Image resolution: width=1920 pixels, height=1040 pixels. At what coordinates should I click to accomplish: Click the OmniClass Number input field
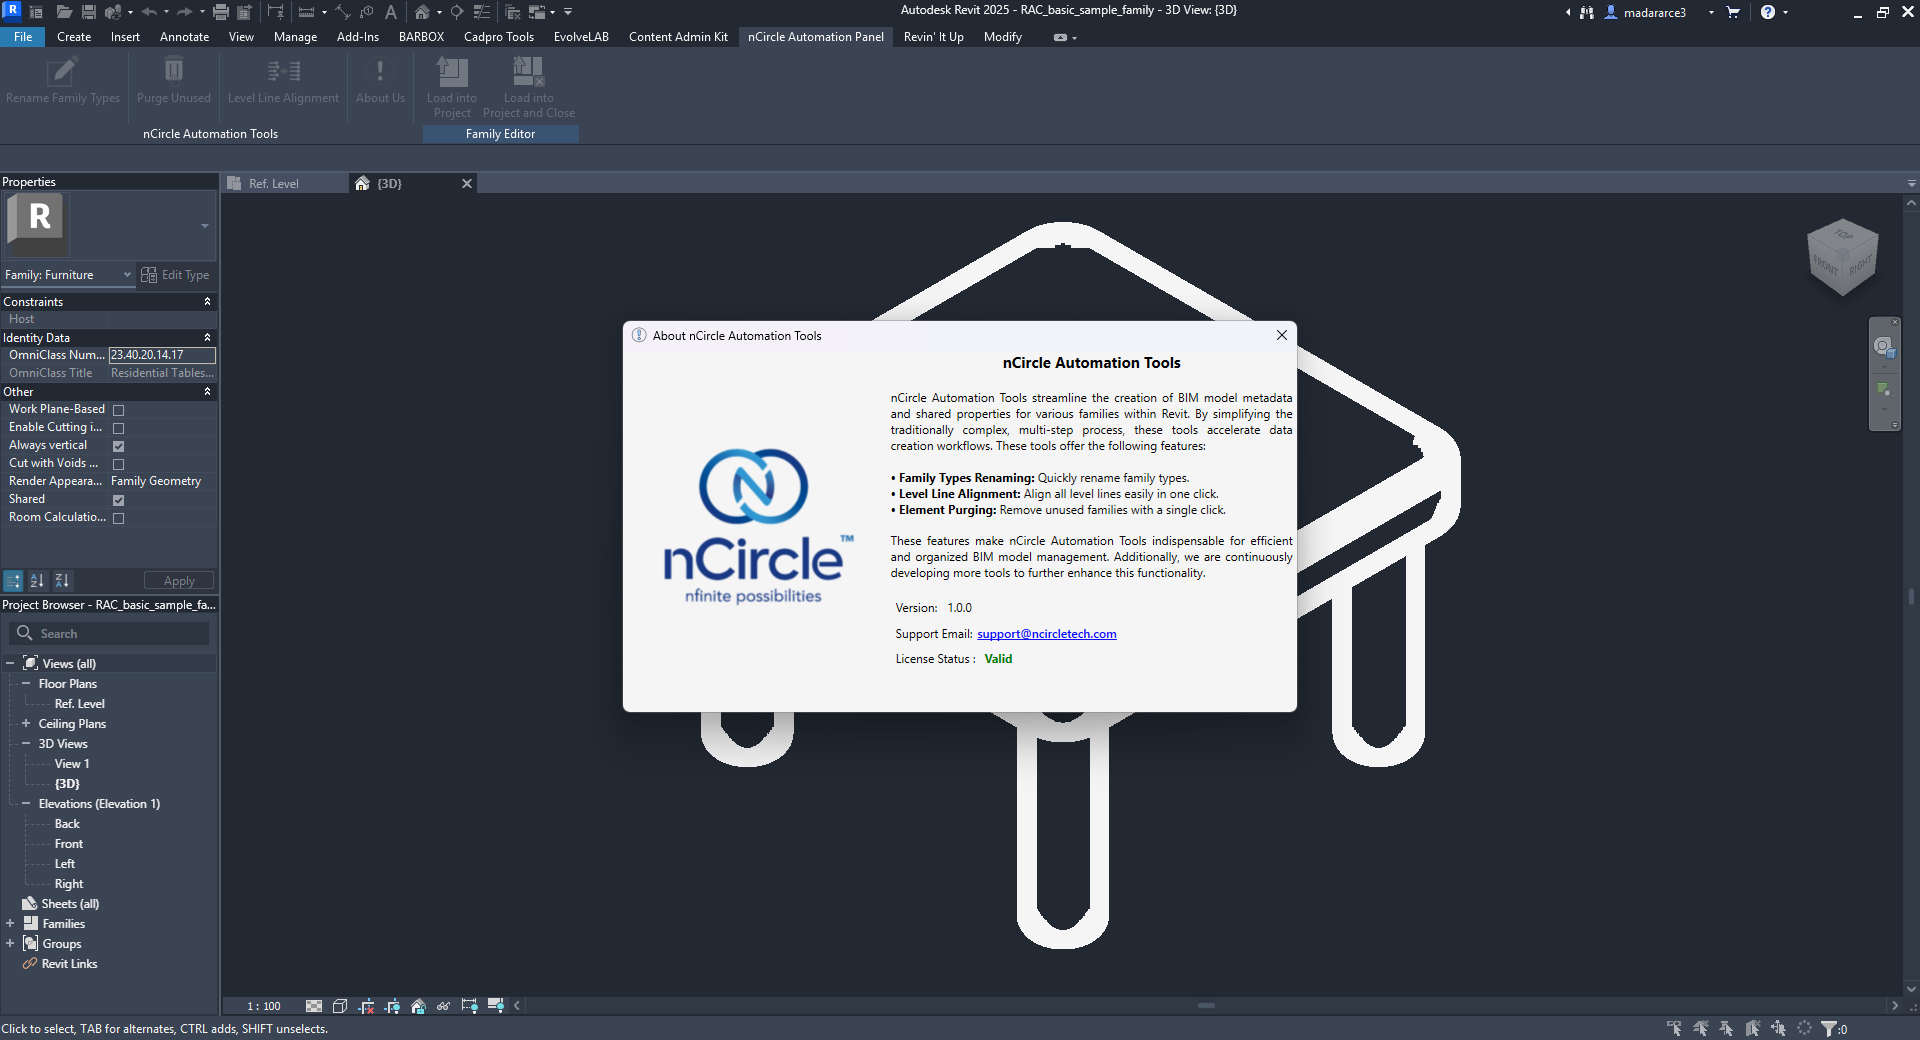pyautogui.click(x=162, y=355)
